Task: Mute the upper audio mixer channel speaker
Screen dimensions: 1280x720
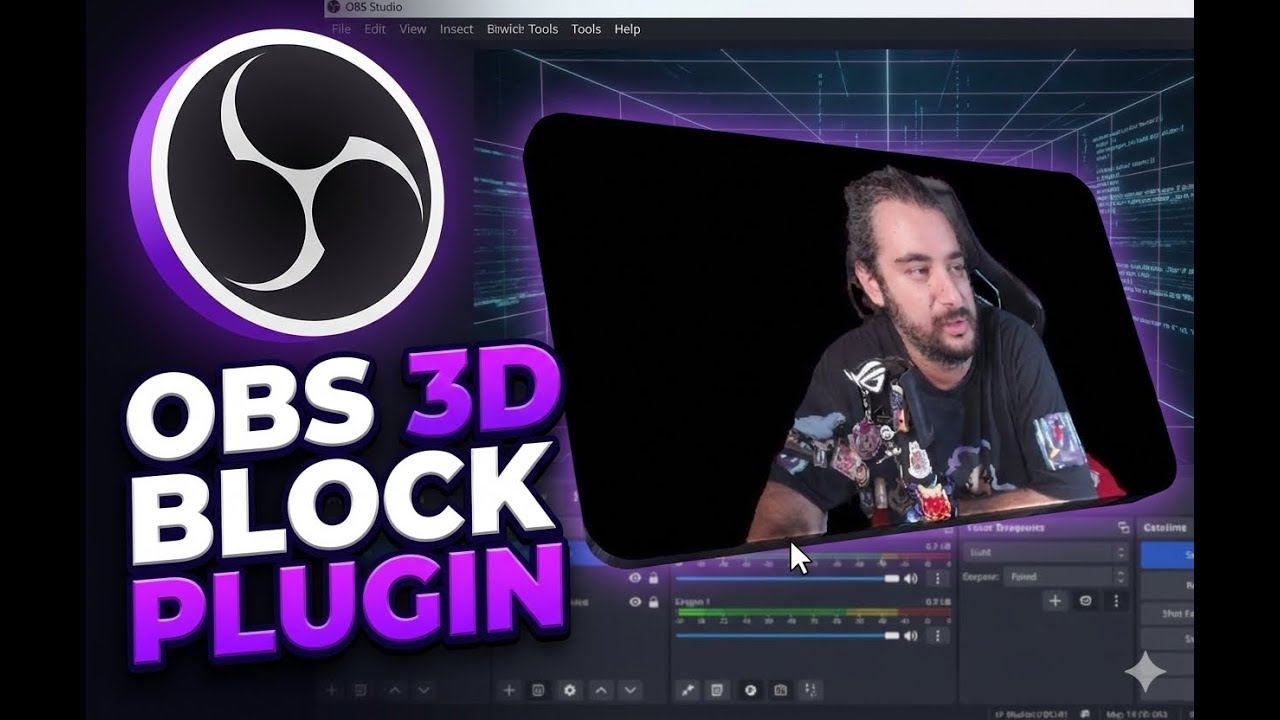Action: coord(911,578)
